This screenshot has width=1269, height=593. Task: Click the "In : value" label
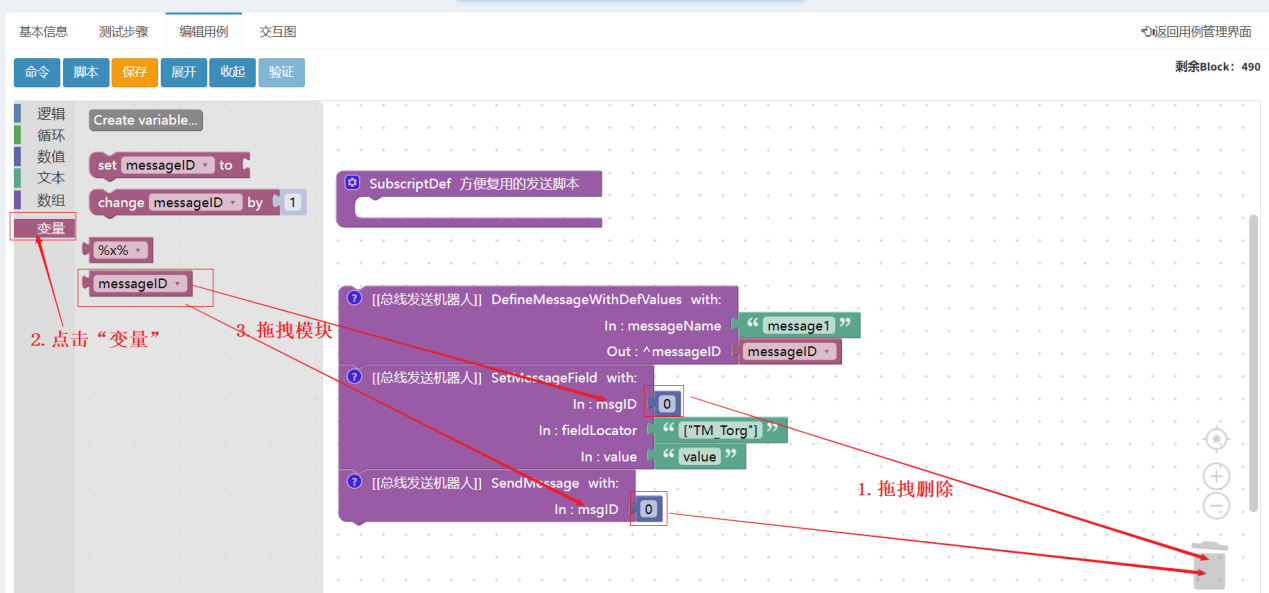[609, 457]
